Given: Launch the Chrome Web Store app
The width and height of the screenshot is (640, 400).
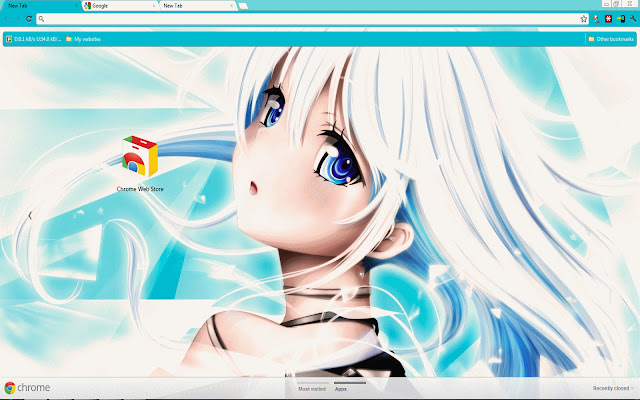Looking at the screenshot, I should (140, 156).
